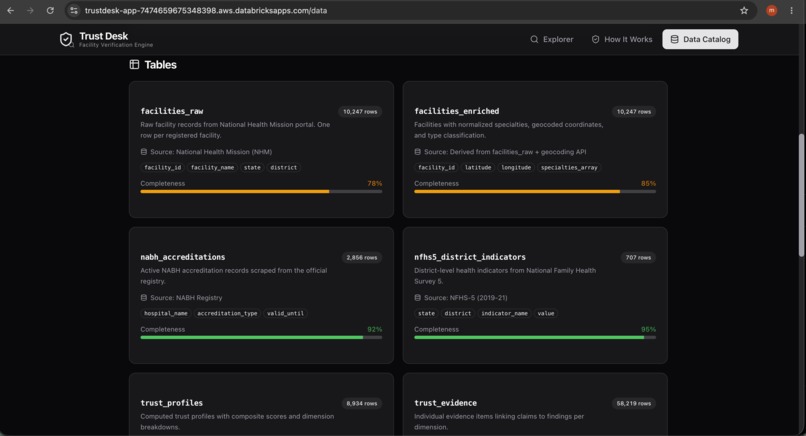Click the specialties_array column tag

[x=569, y=168]
